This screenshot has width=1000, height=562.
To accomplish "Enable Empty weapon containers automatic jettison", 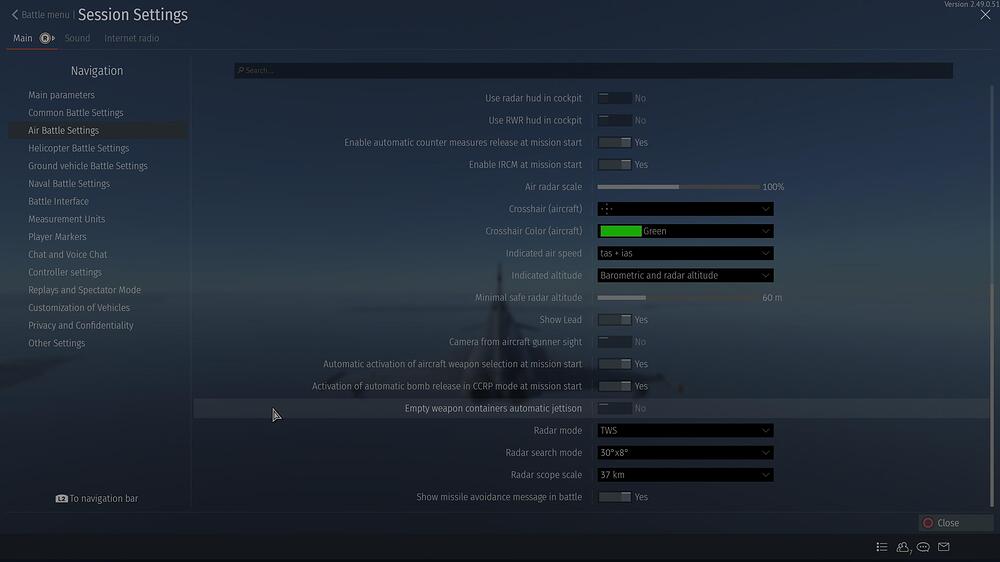I will (x=614, y=408).
